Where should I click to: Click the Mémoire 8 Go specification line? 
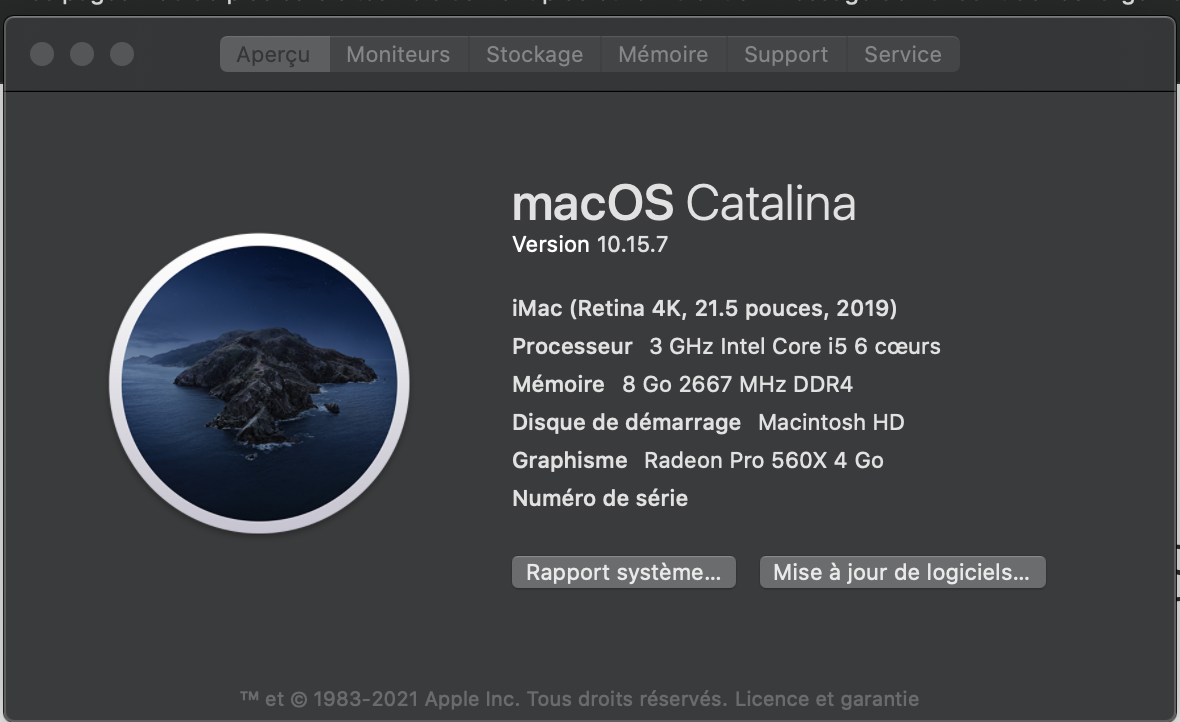coord(682,384)
